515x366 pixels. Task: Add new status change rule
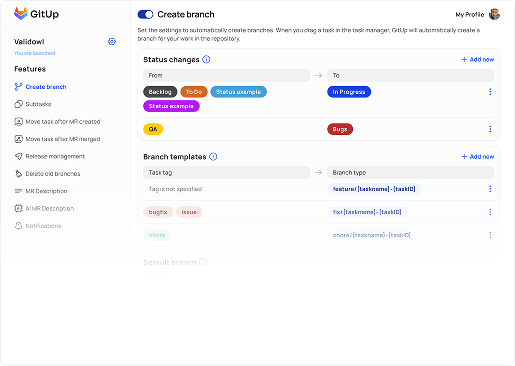click(x=478, y=59)
